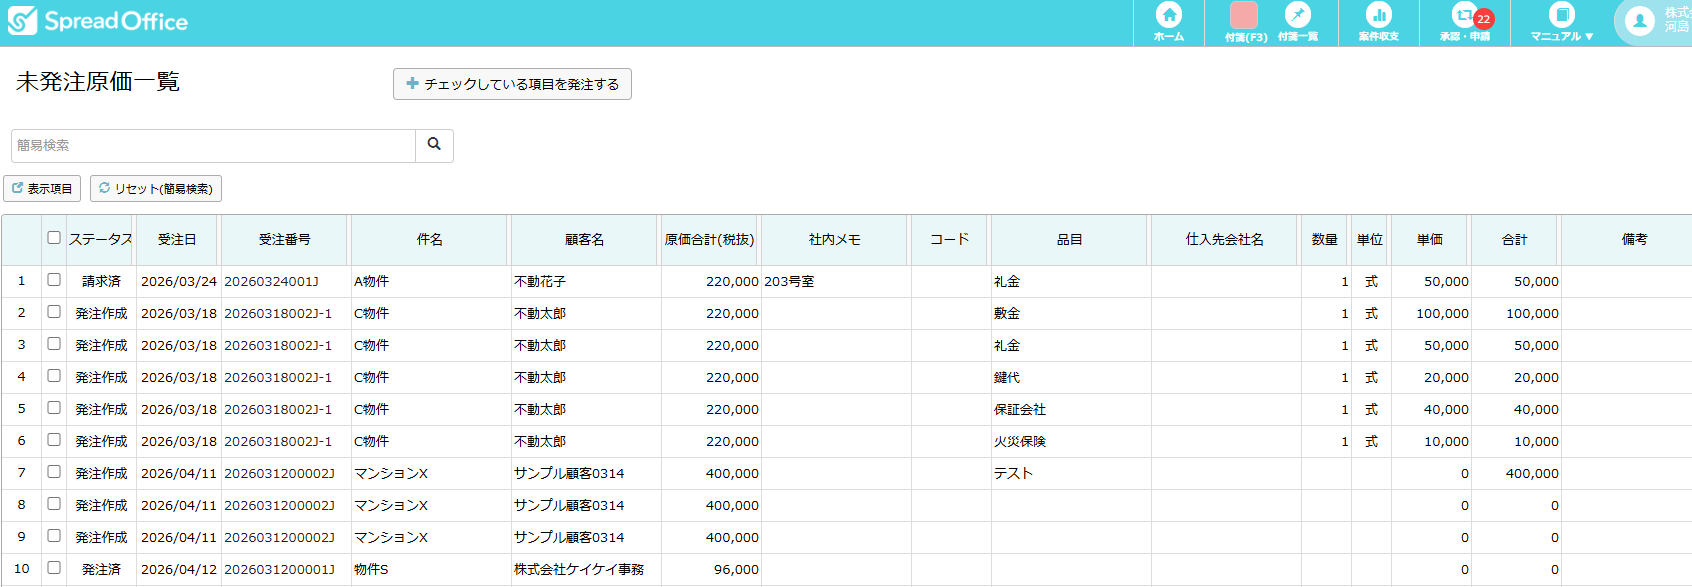The height and width of the screenshot is (587, 1692).
Task: Click the 不動花子 customer cell
Action: pyautogui.click(x=584, y=281)
